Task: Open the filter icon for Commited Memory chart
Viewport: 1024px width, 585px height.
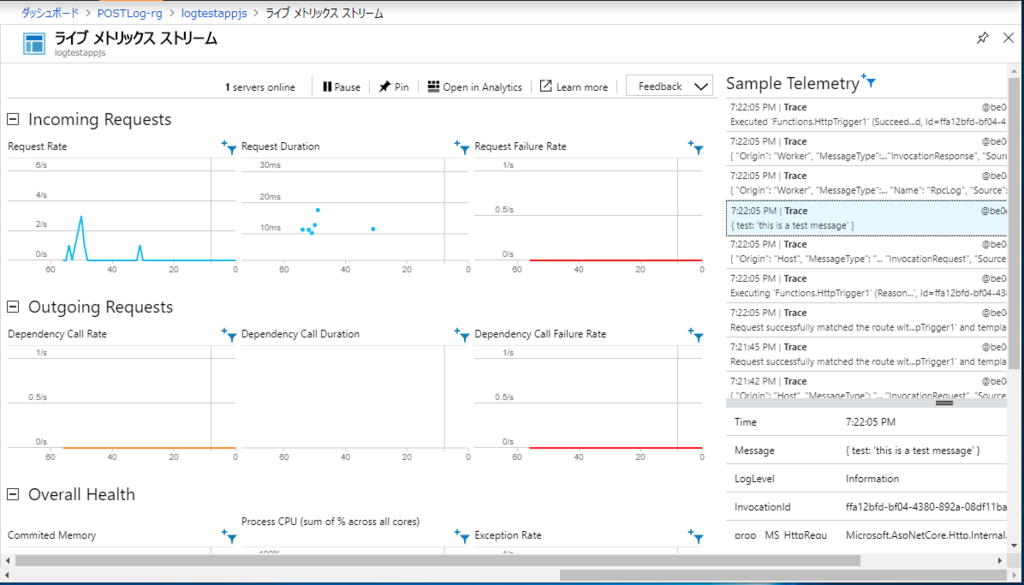Action: [x=229, y=536]
